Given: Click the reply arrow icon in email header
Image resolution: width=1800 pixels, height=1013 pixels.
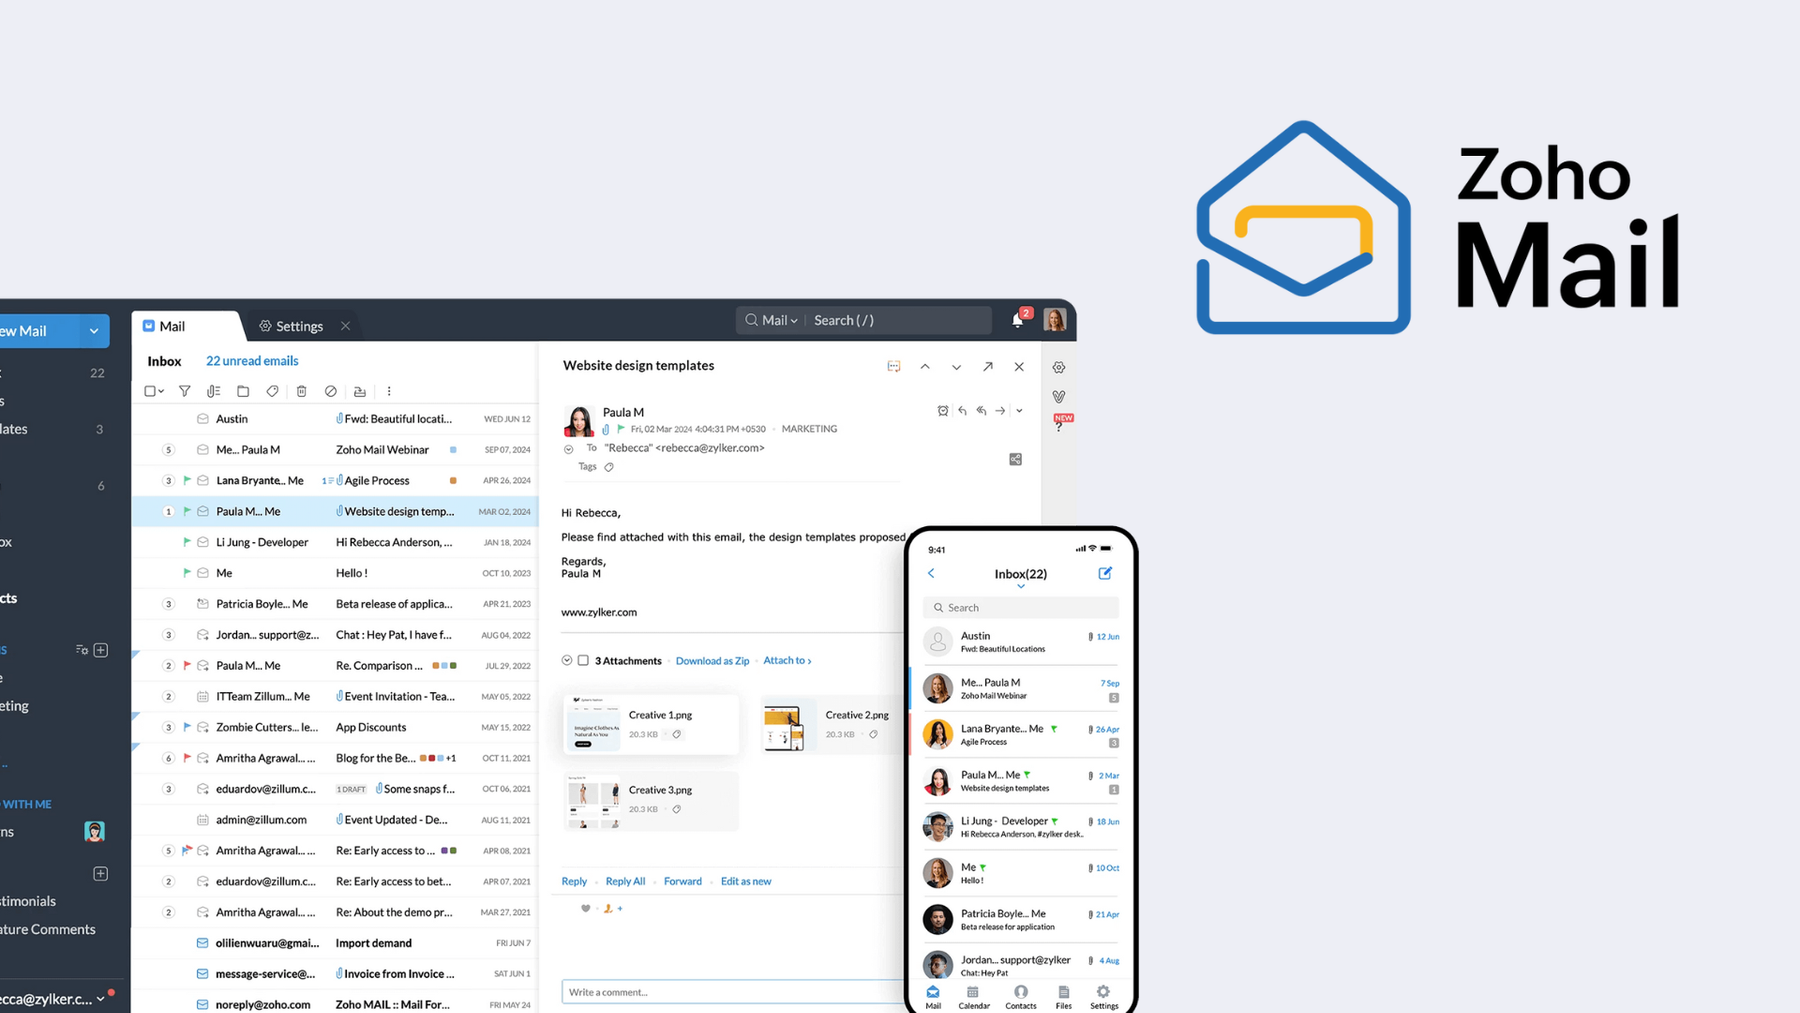Looking at the screenshot, I should click(x=962, y=411).
